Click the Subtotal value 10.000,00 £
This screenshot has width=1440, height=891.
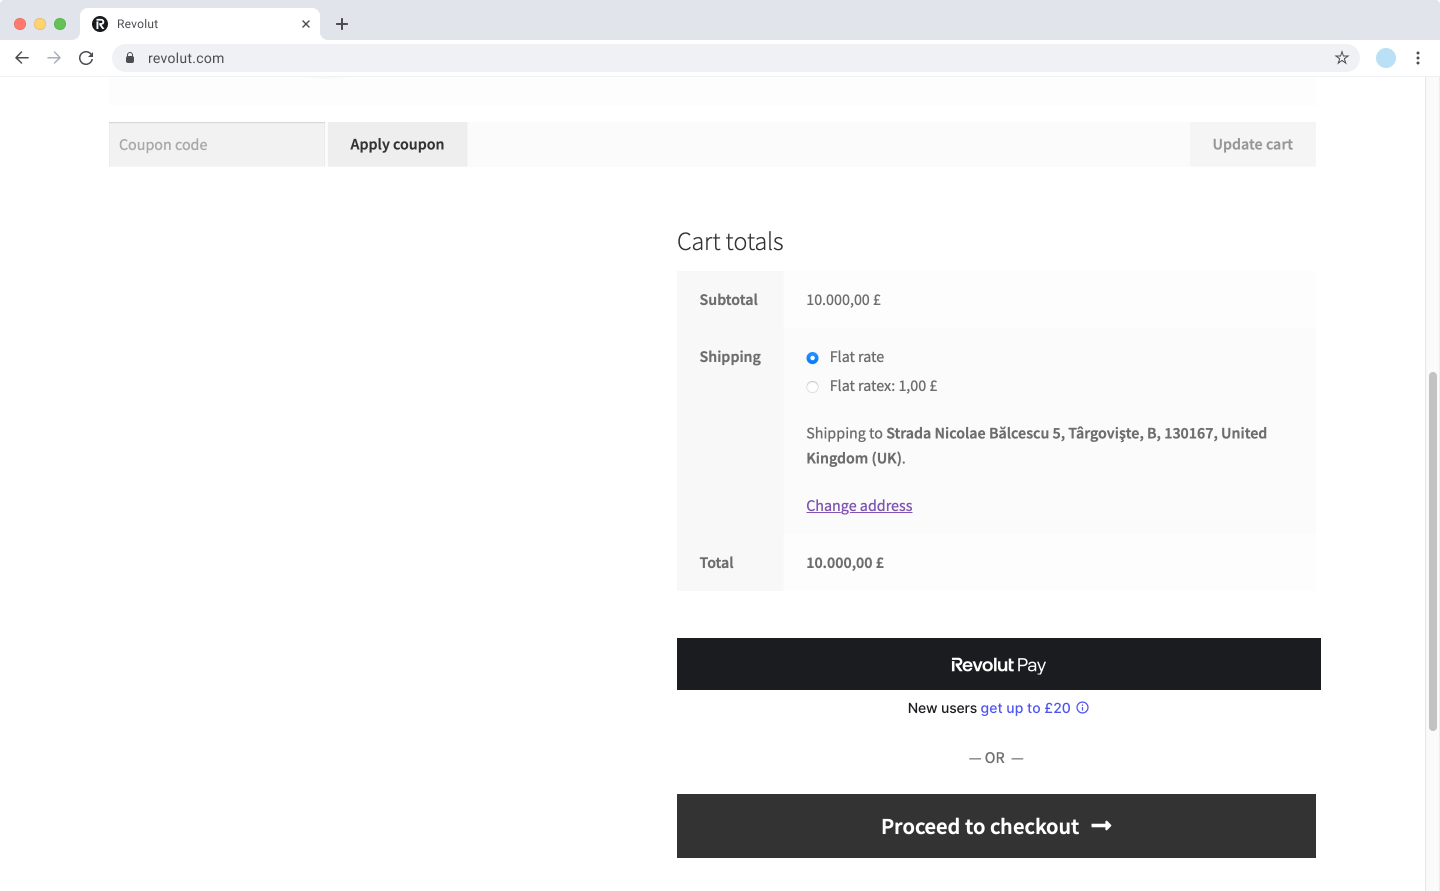click(843, 300)
